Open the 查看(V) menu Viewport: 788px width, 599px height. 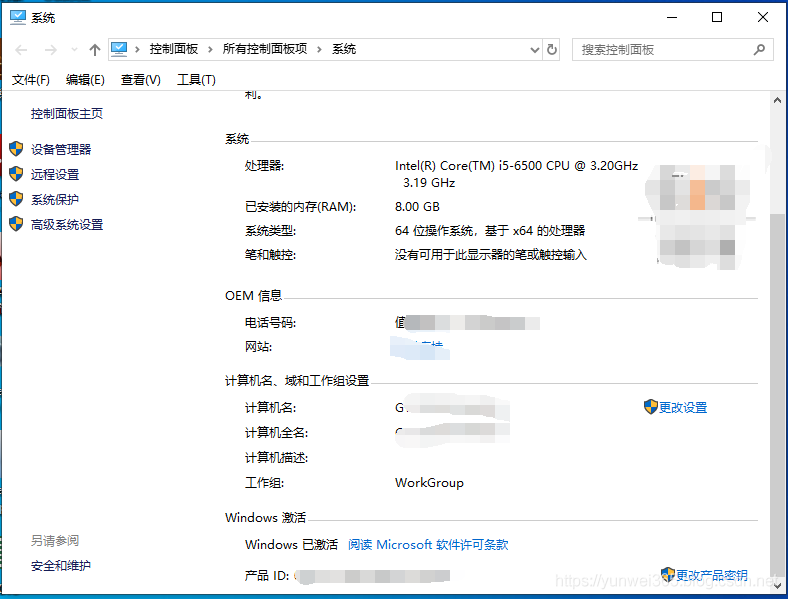pyautogui.click(x=141, y=79)
